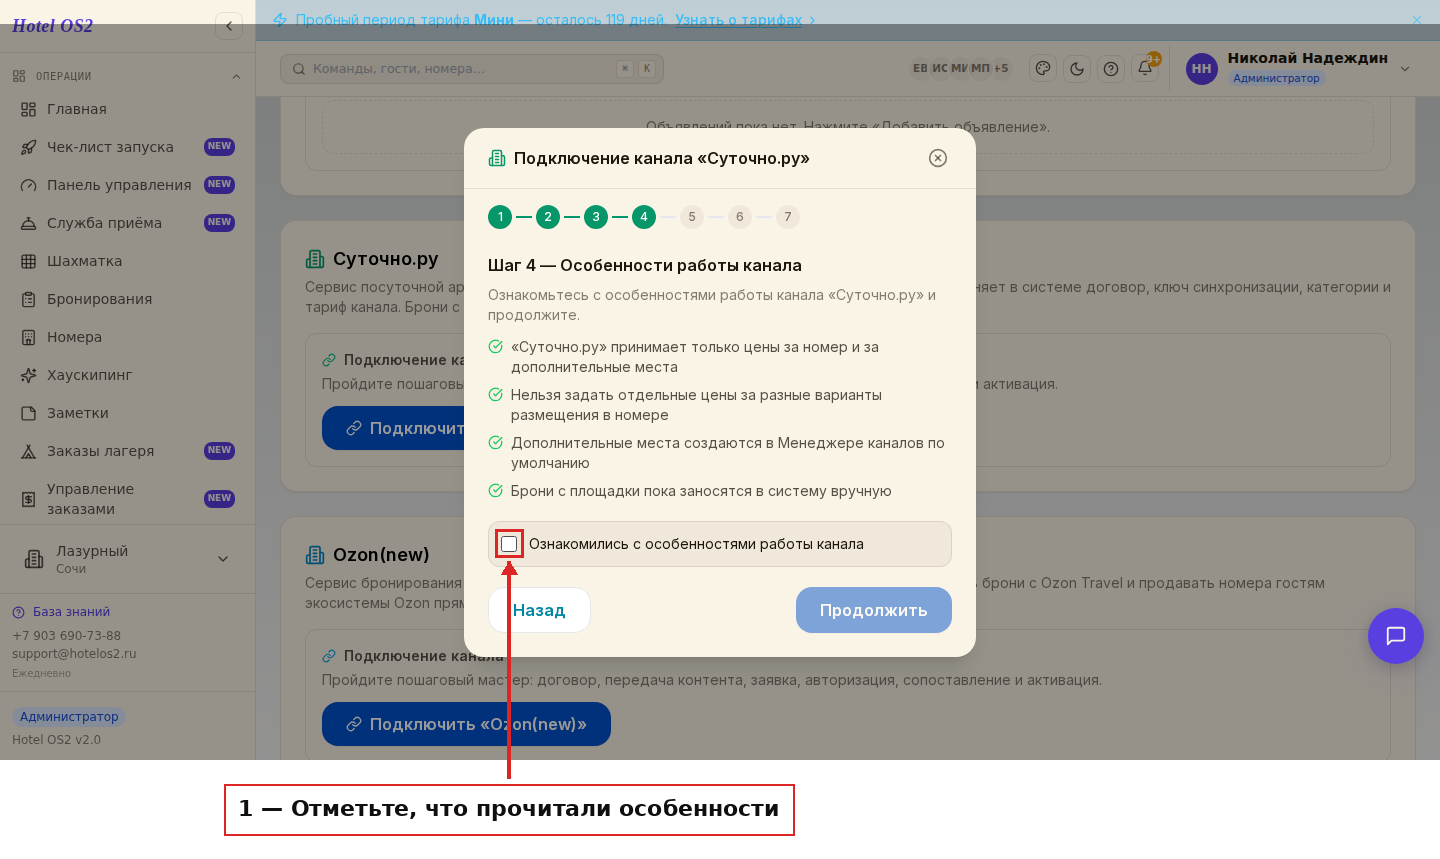Go to wizard step 3 circle

click(x=596, y=217)
